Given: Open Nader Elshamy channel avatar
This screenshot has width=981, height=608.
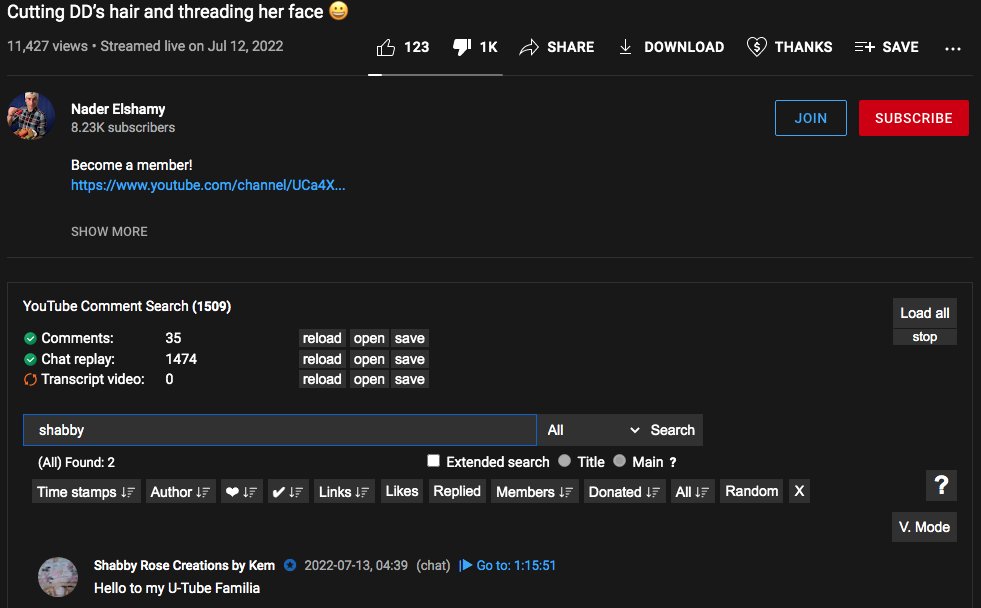Looking at the screenshot, I should (31, 116).
